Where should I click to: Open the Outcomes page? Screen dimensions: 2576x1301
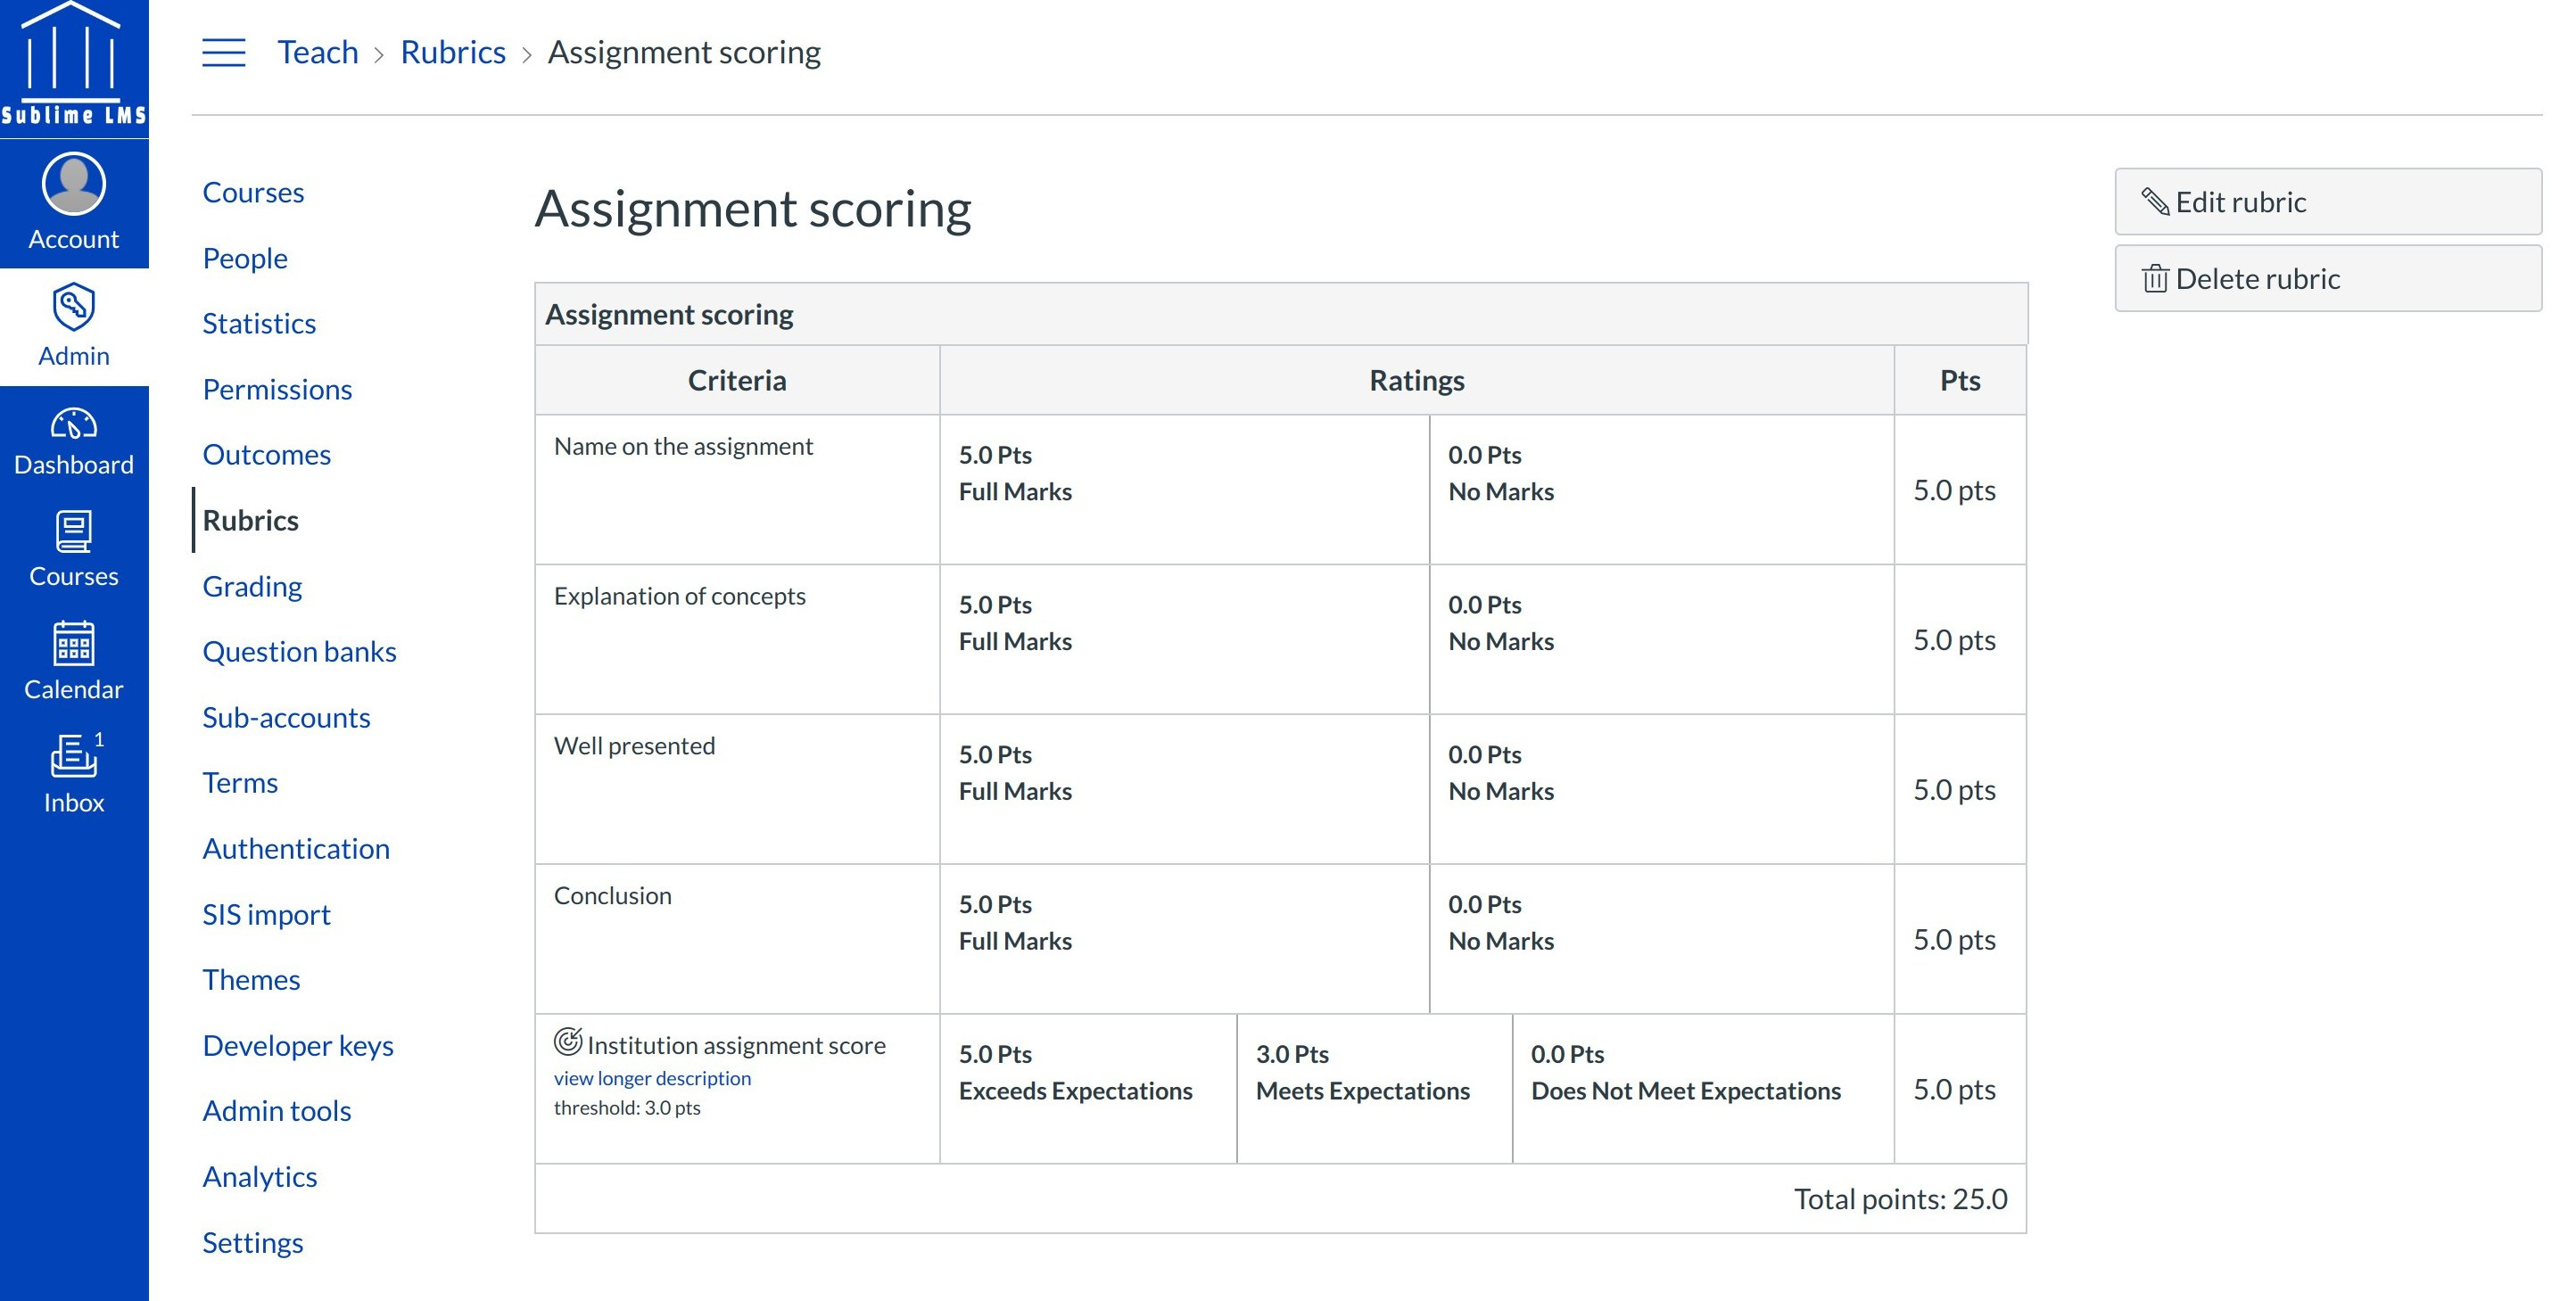(x=267, y=454)
